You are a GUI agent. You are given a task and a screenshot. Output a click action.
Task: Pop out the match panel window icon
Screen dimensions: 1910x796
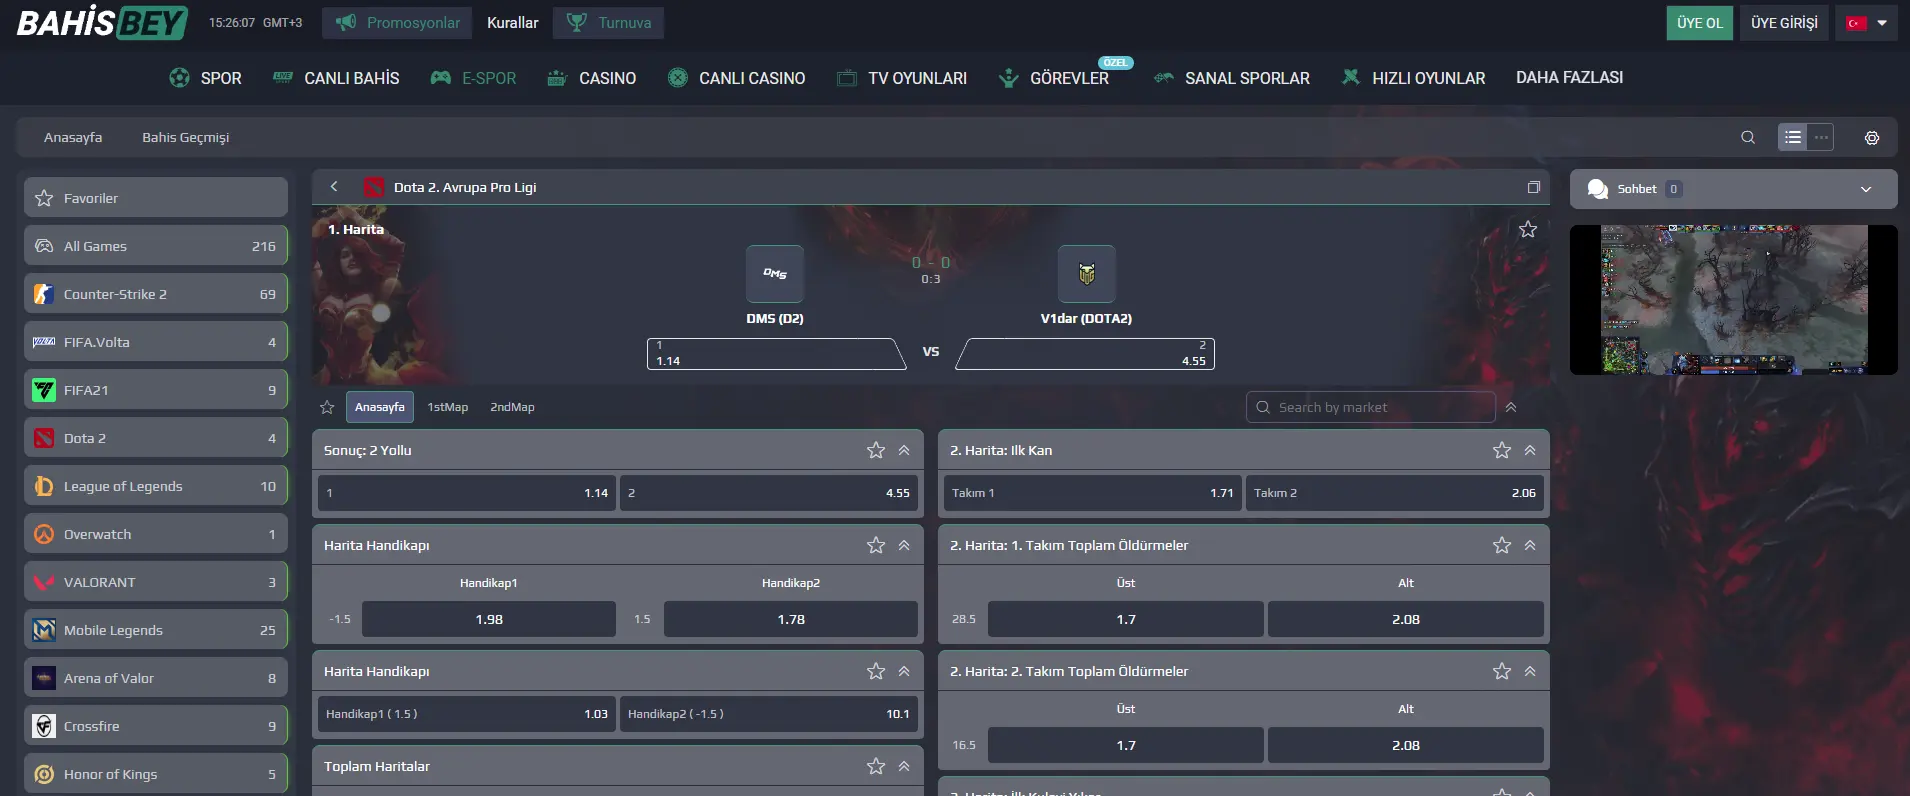pos(1533,187)
